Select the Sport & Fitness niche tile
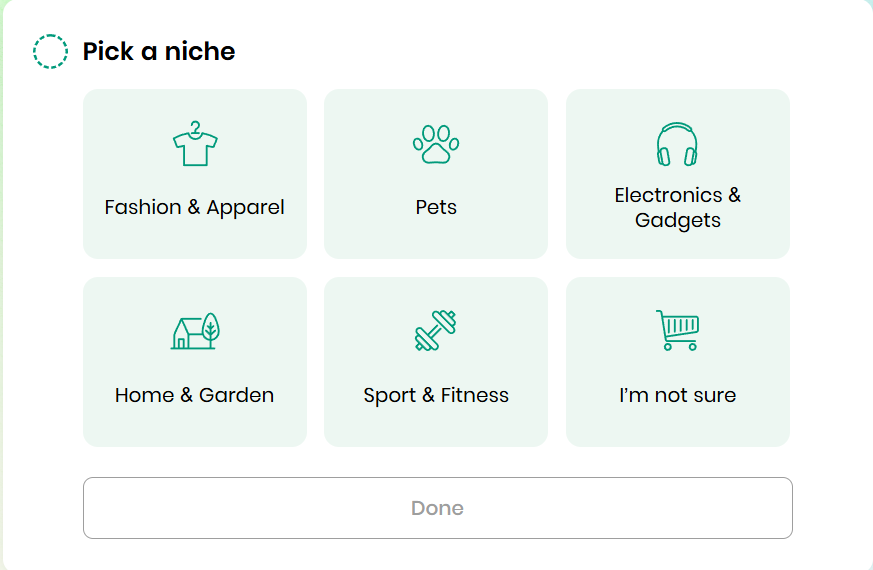 coord(436,362)
